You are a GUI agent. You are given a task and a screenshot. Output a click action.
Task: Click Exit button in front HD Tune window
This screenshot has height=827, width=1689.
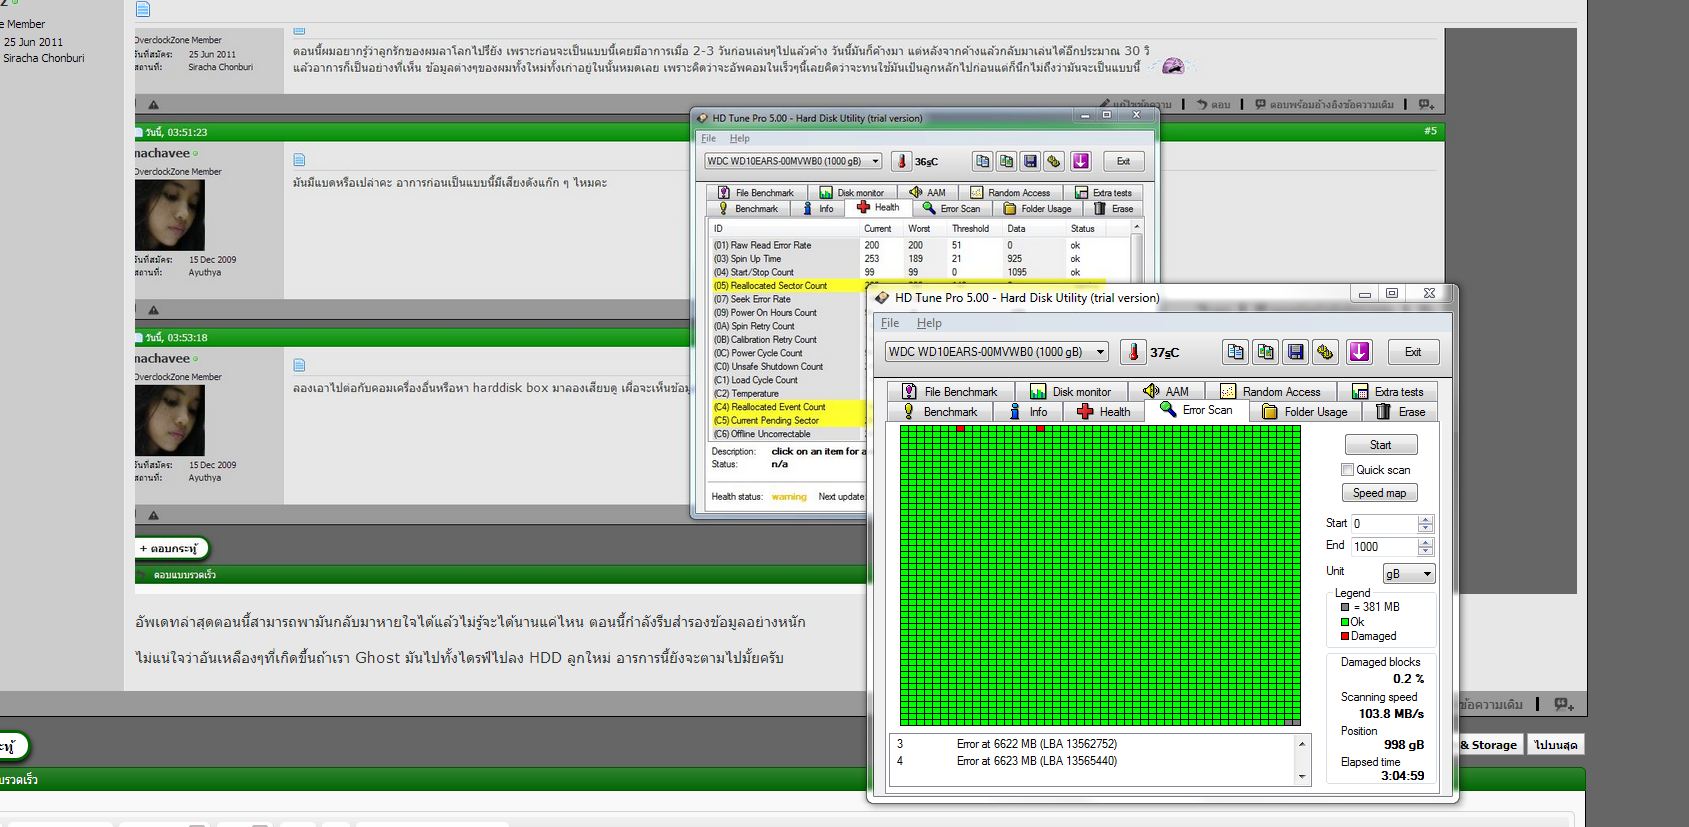click(1412, 352)
